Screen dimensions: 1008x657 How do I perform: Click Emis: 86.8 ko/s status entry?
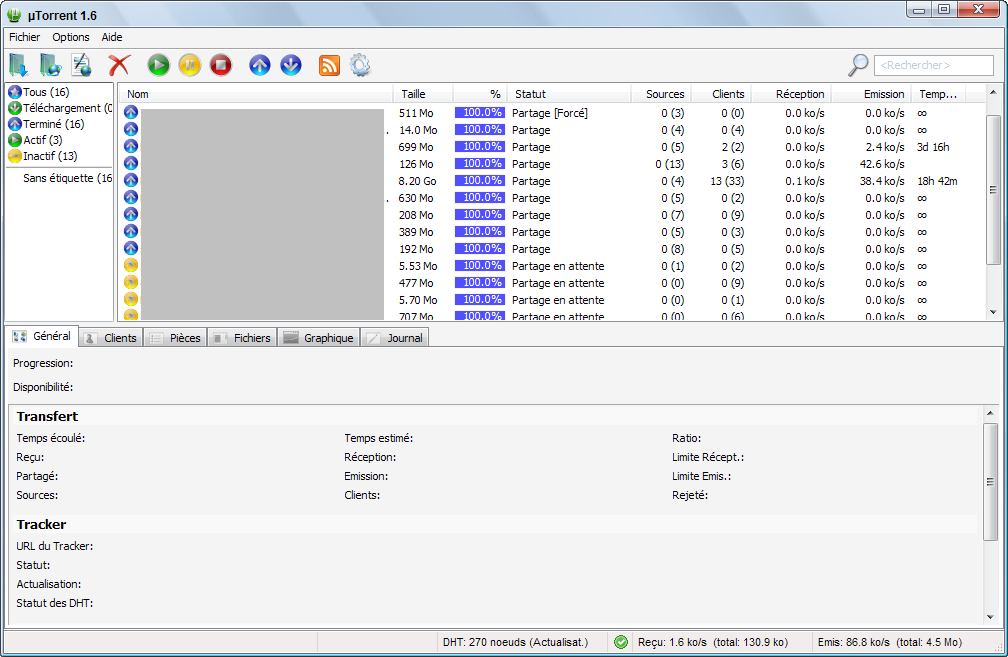coord(890,642)
